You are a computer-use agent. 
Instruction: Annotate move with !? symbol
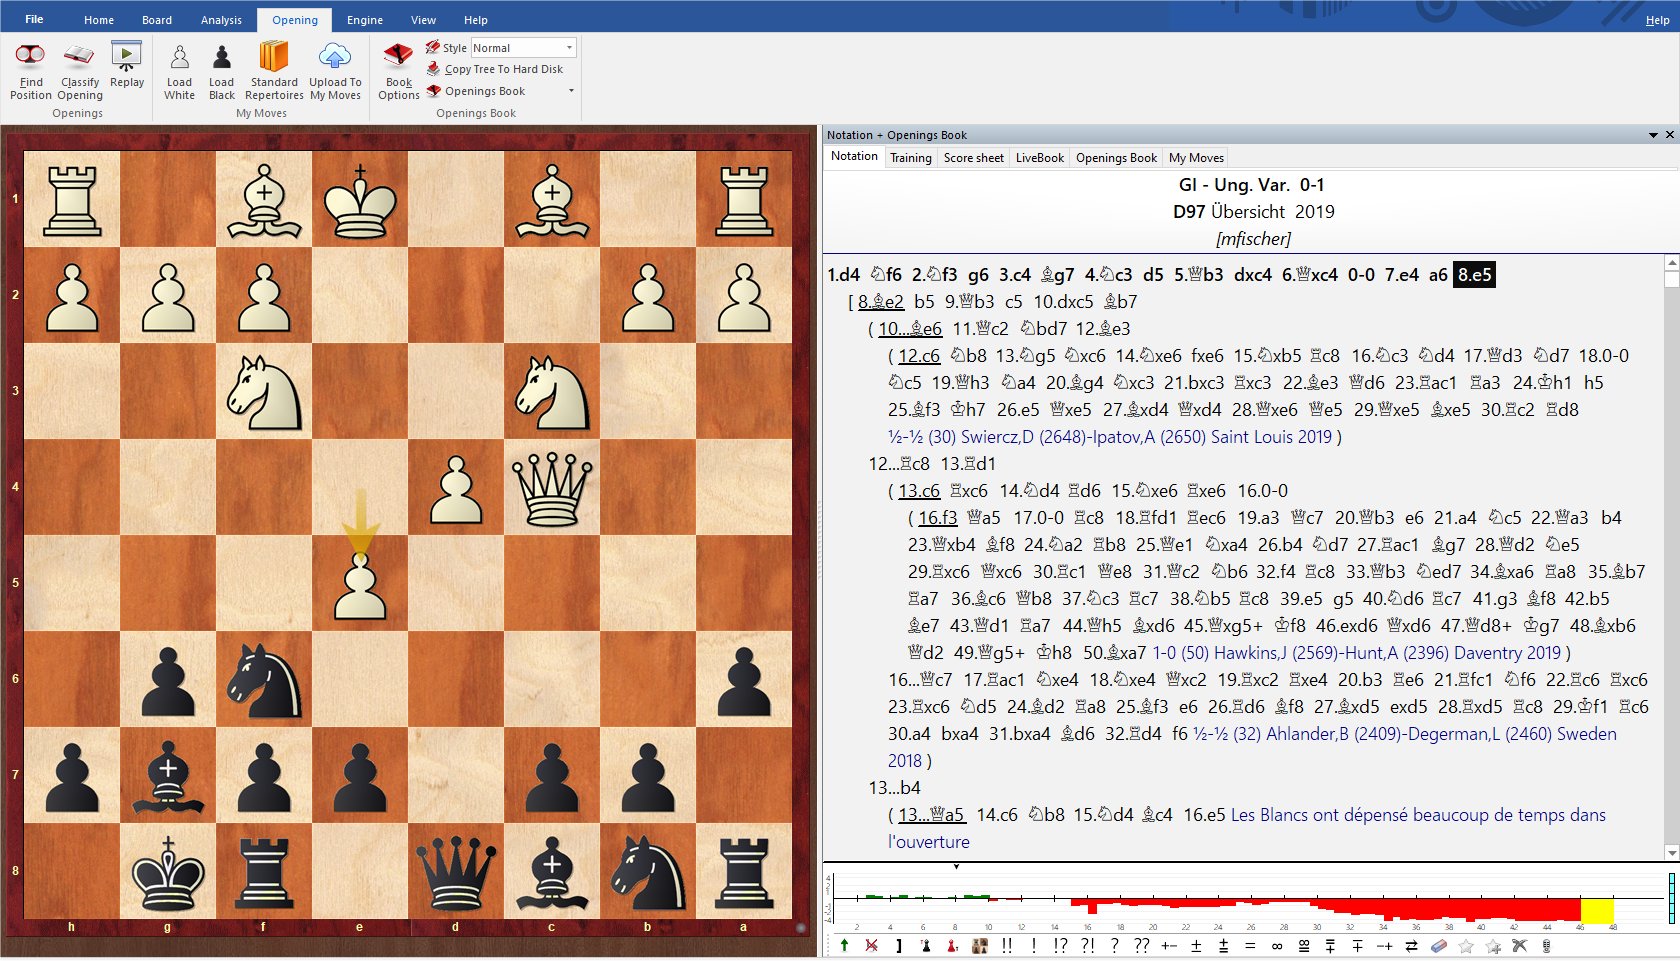coord(1060,945)
